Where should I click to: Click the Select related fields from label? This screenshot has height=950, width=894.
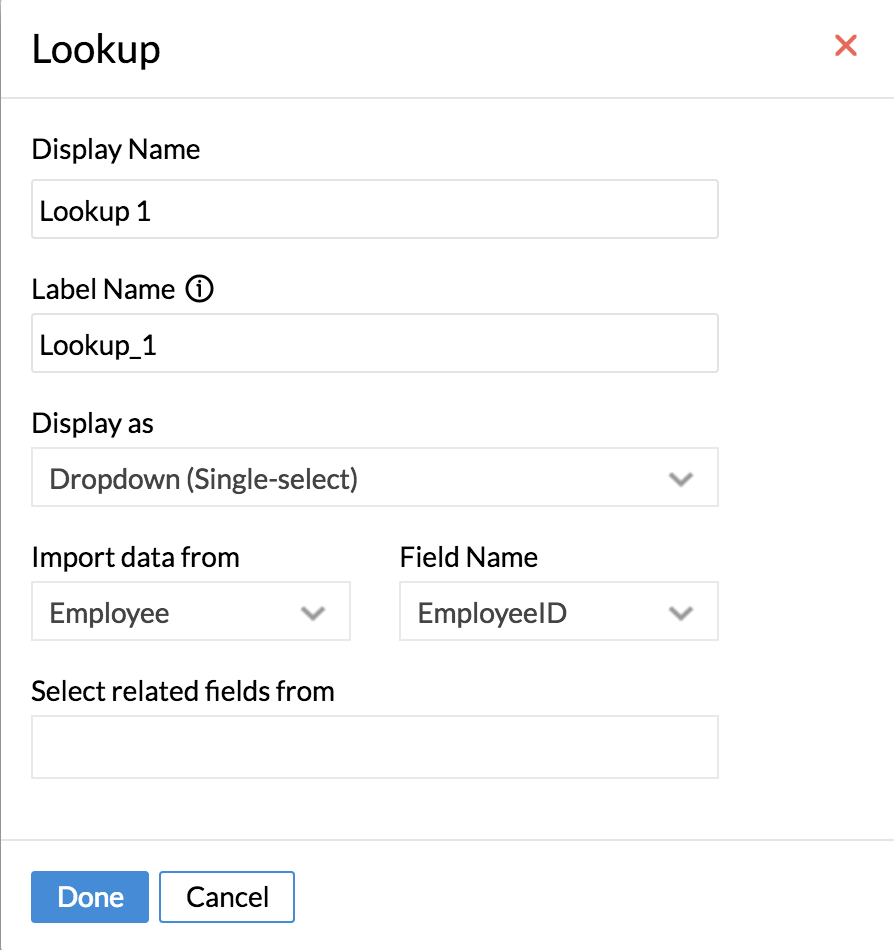183,691
